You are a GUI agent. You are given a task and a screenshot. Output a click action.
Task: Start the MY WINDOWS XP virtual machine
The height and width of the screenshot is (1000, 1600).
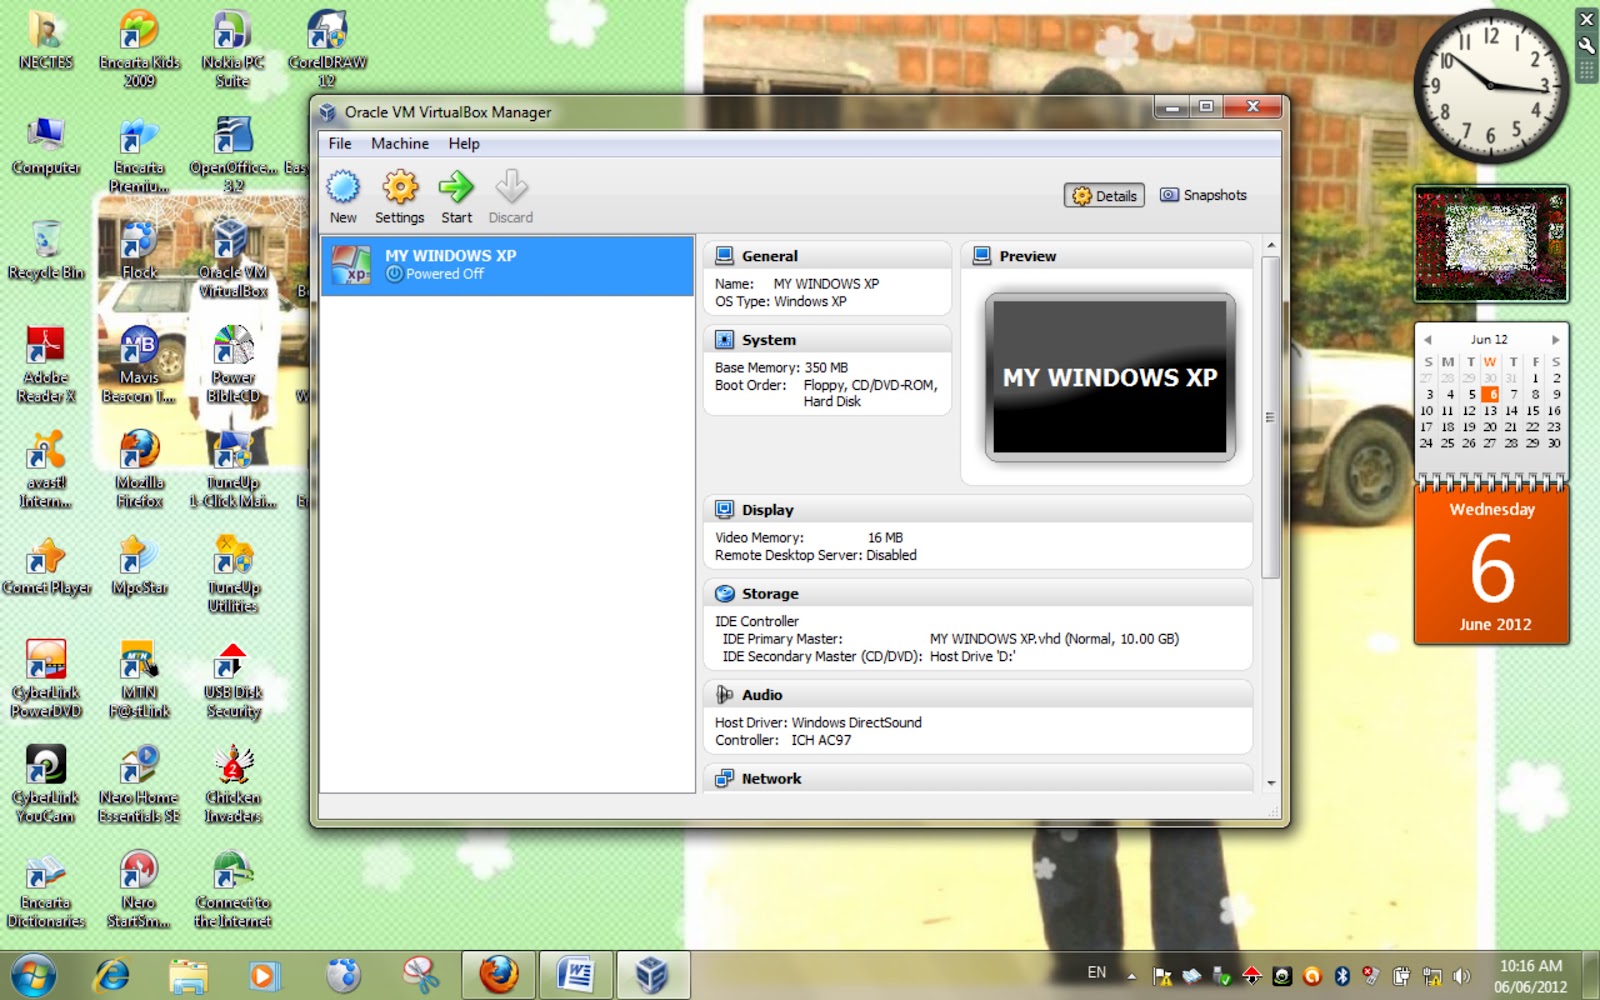(x=456, y=195)
